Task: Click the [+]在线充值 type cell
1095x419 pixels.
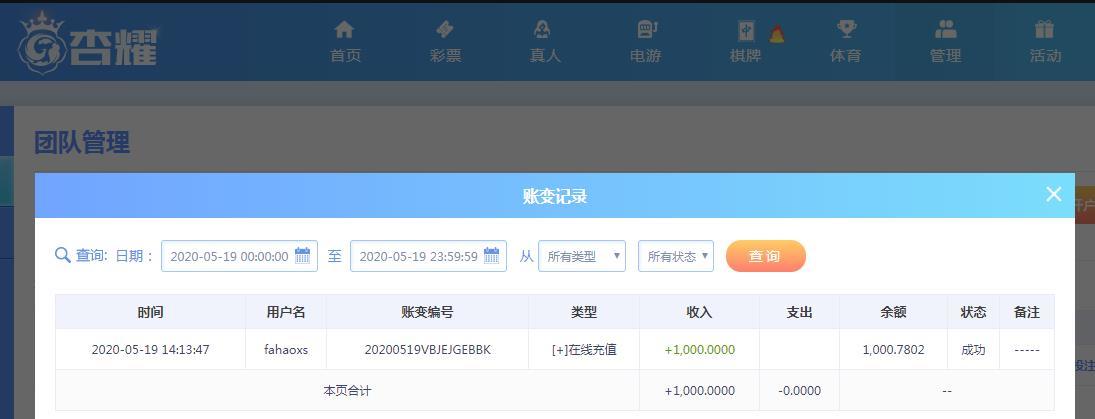Action: click(x=584, y=350)
